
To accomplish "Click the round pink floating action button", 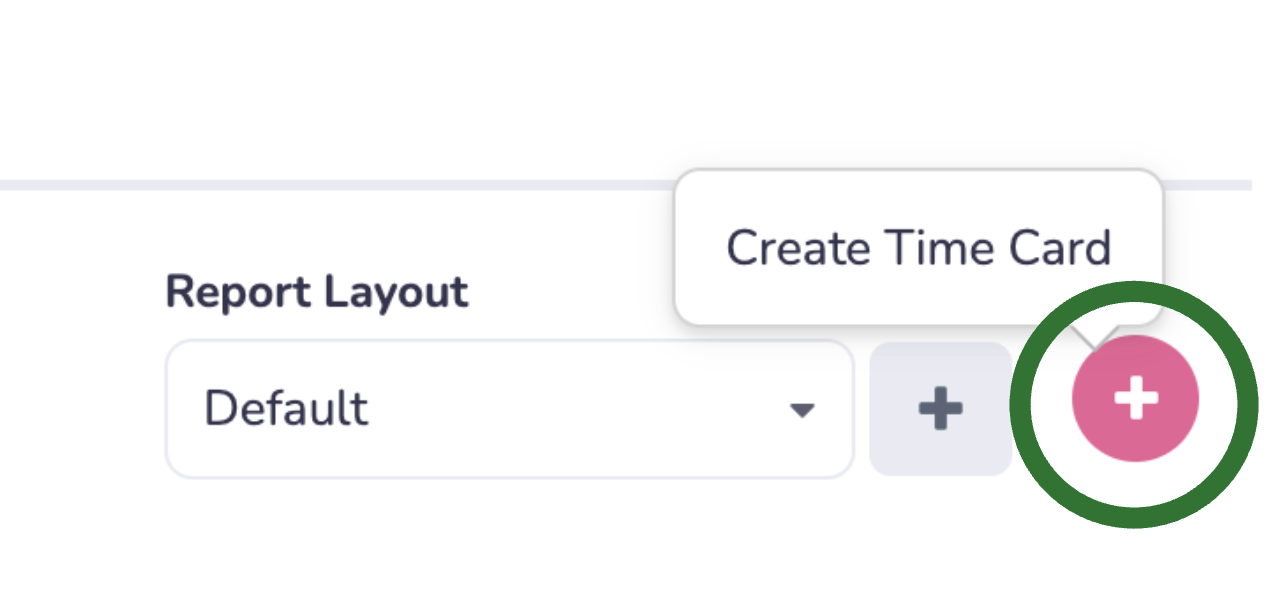I will pos(1135,399).
